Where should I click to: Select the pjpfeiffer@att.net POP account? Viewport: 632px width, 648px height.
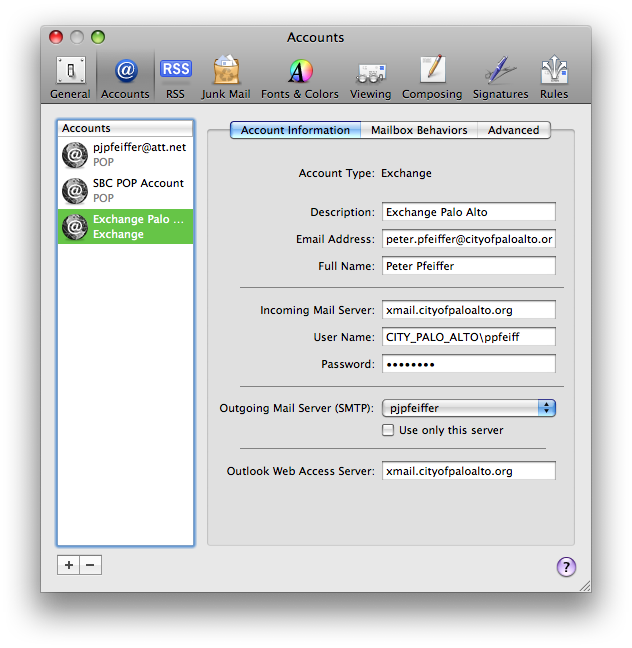[125, 154]
